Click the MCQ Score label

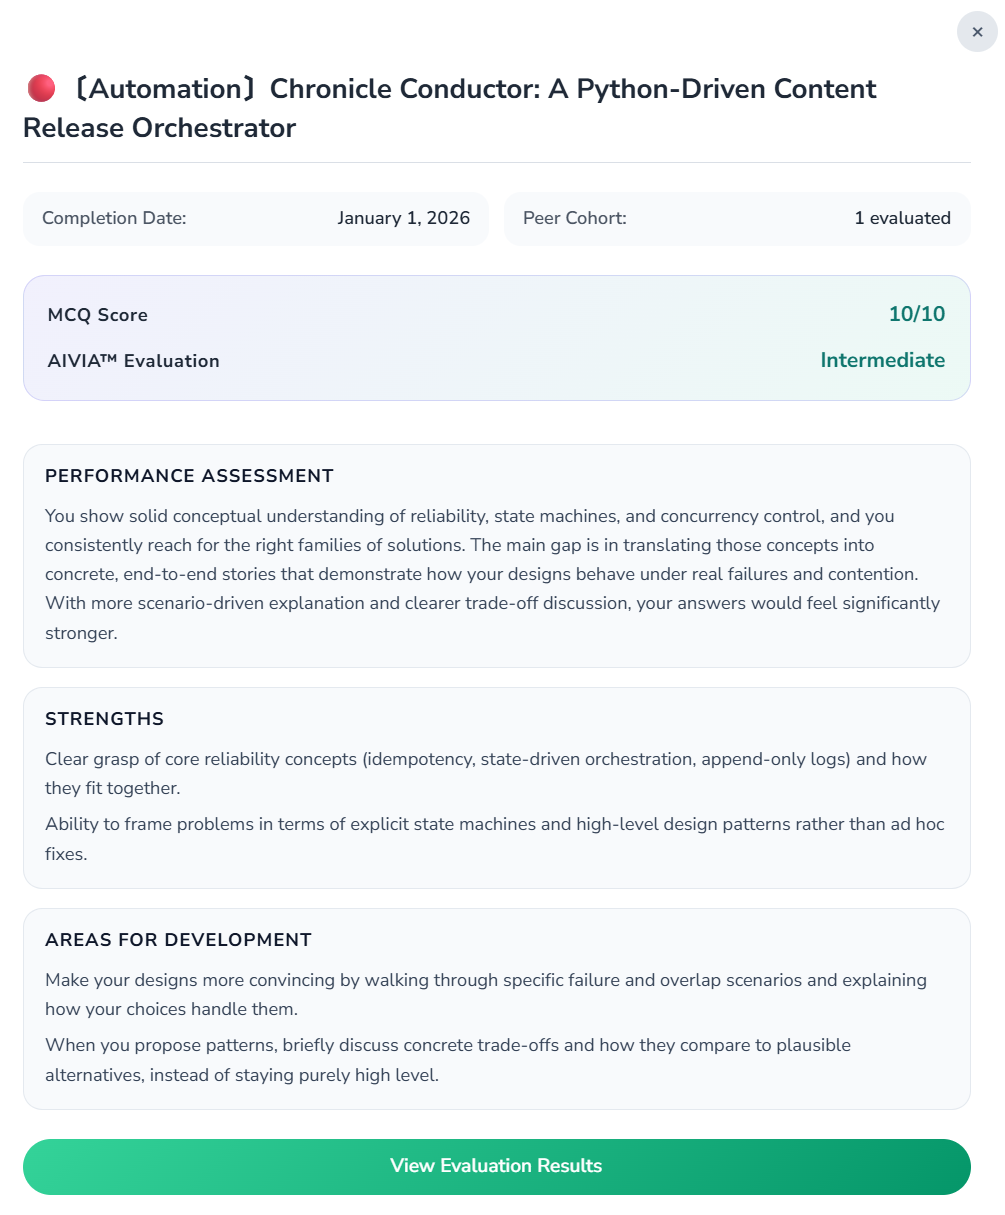click(x=97, y=315)
